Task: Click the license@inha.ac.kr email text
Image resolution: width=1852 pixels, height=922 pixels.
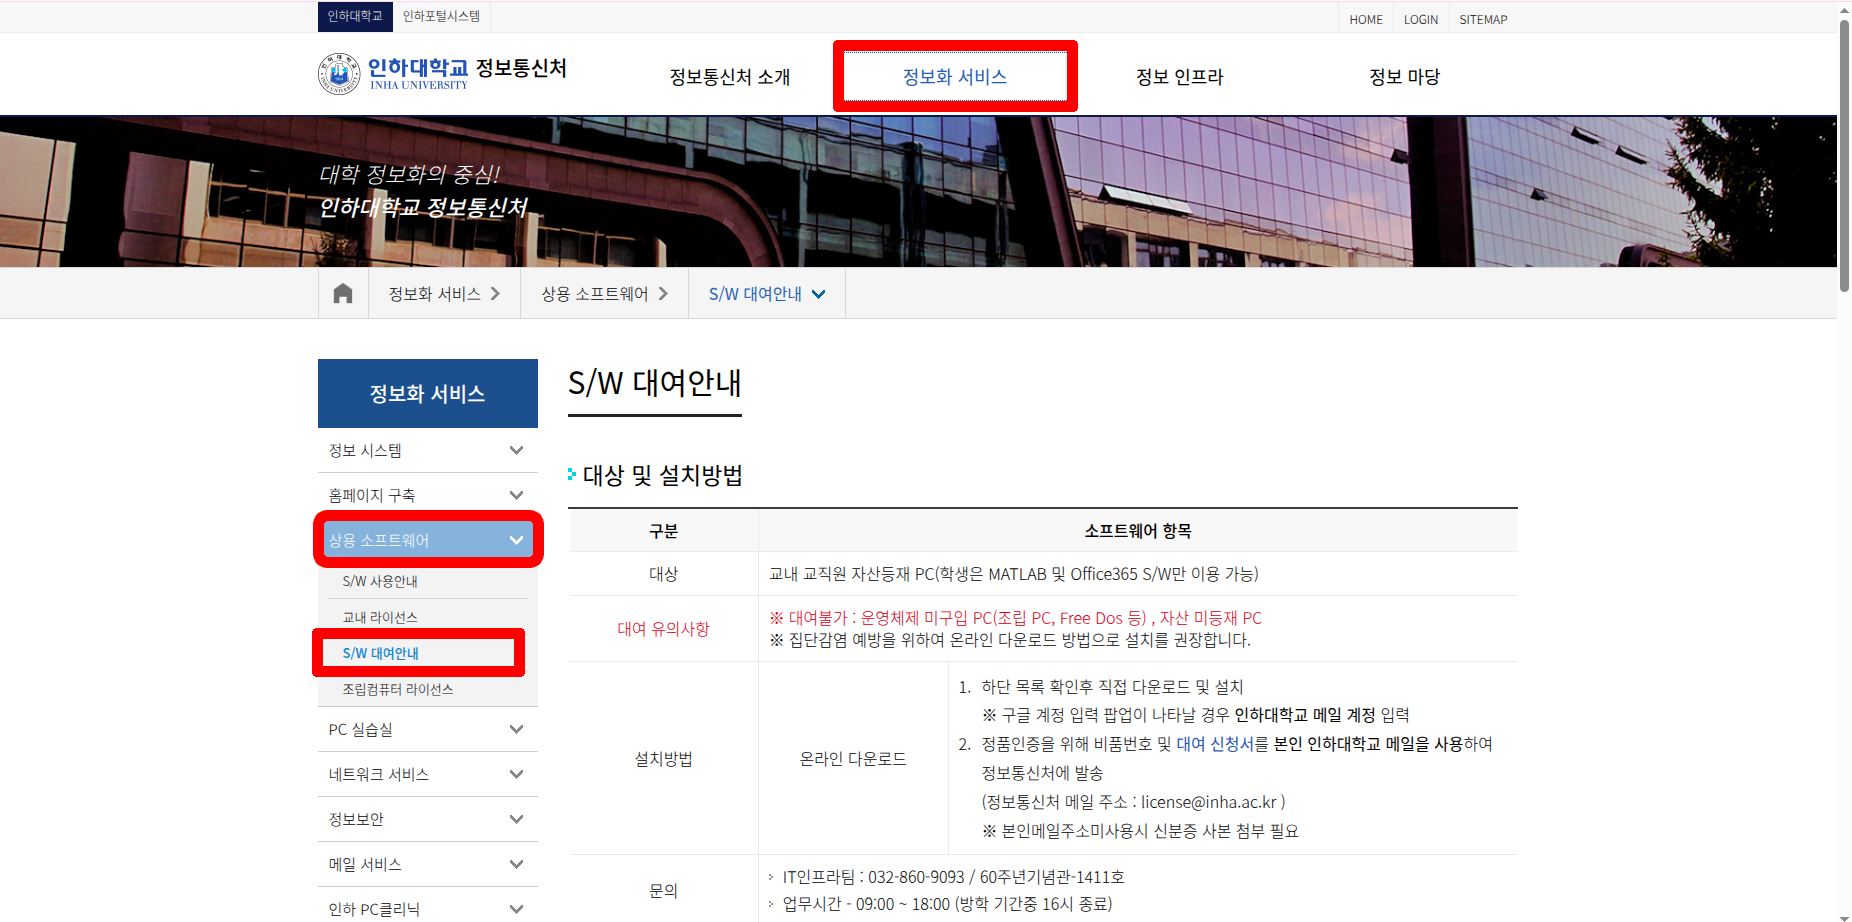Action: [1209, 802]
